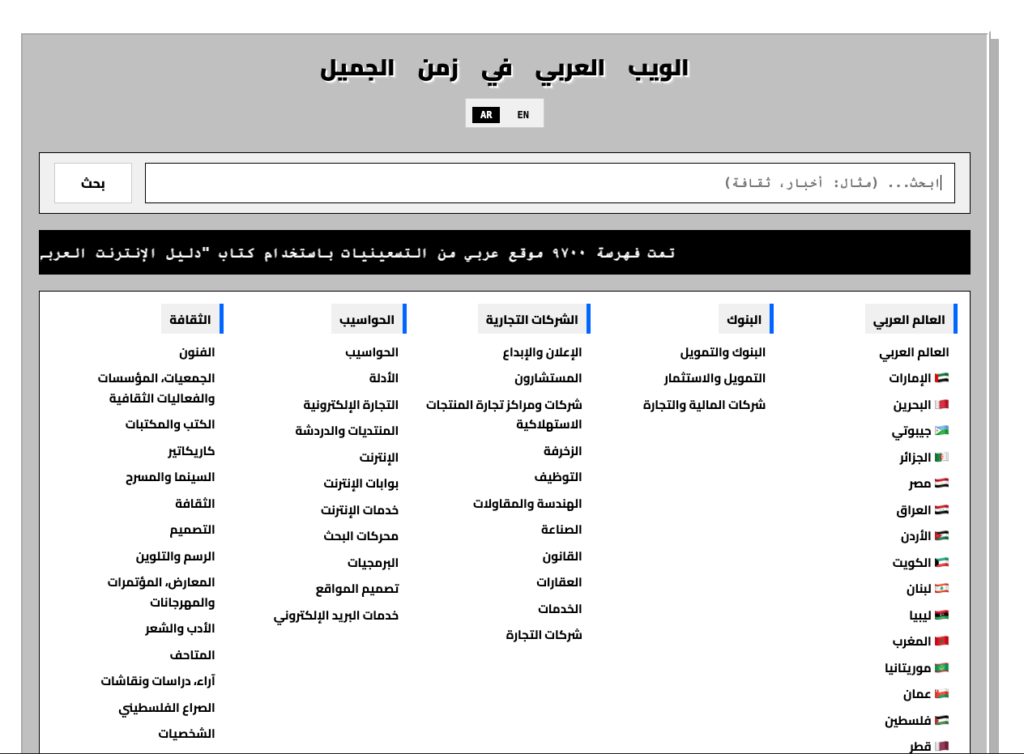The width and height of the screenshot is (1024, 754).
Task: Switch language to EN
Action: [523, 115]
